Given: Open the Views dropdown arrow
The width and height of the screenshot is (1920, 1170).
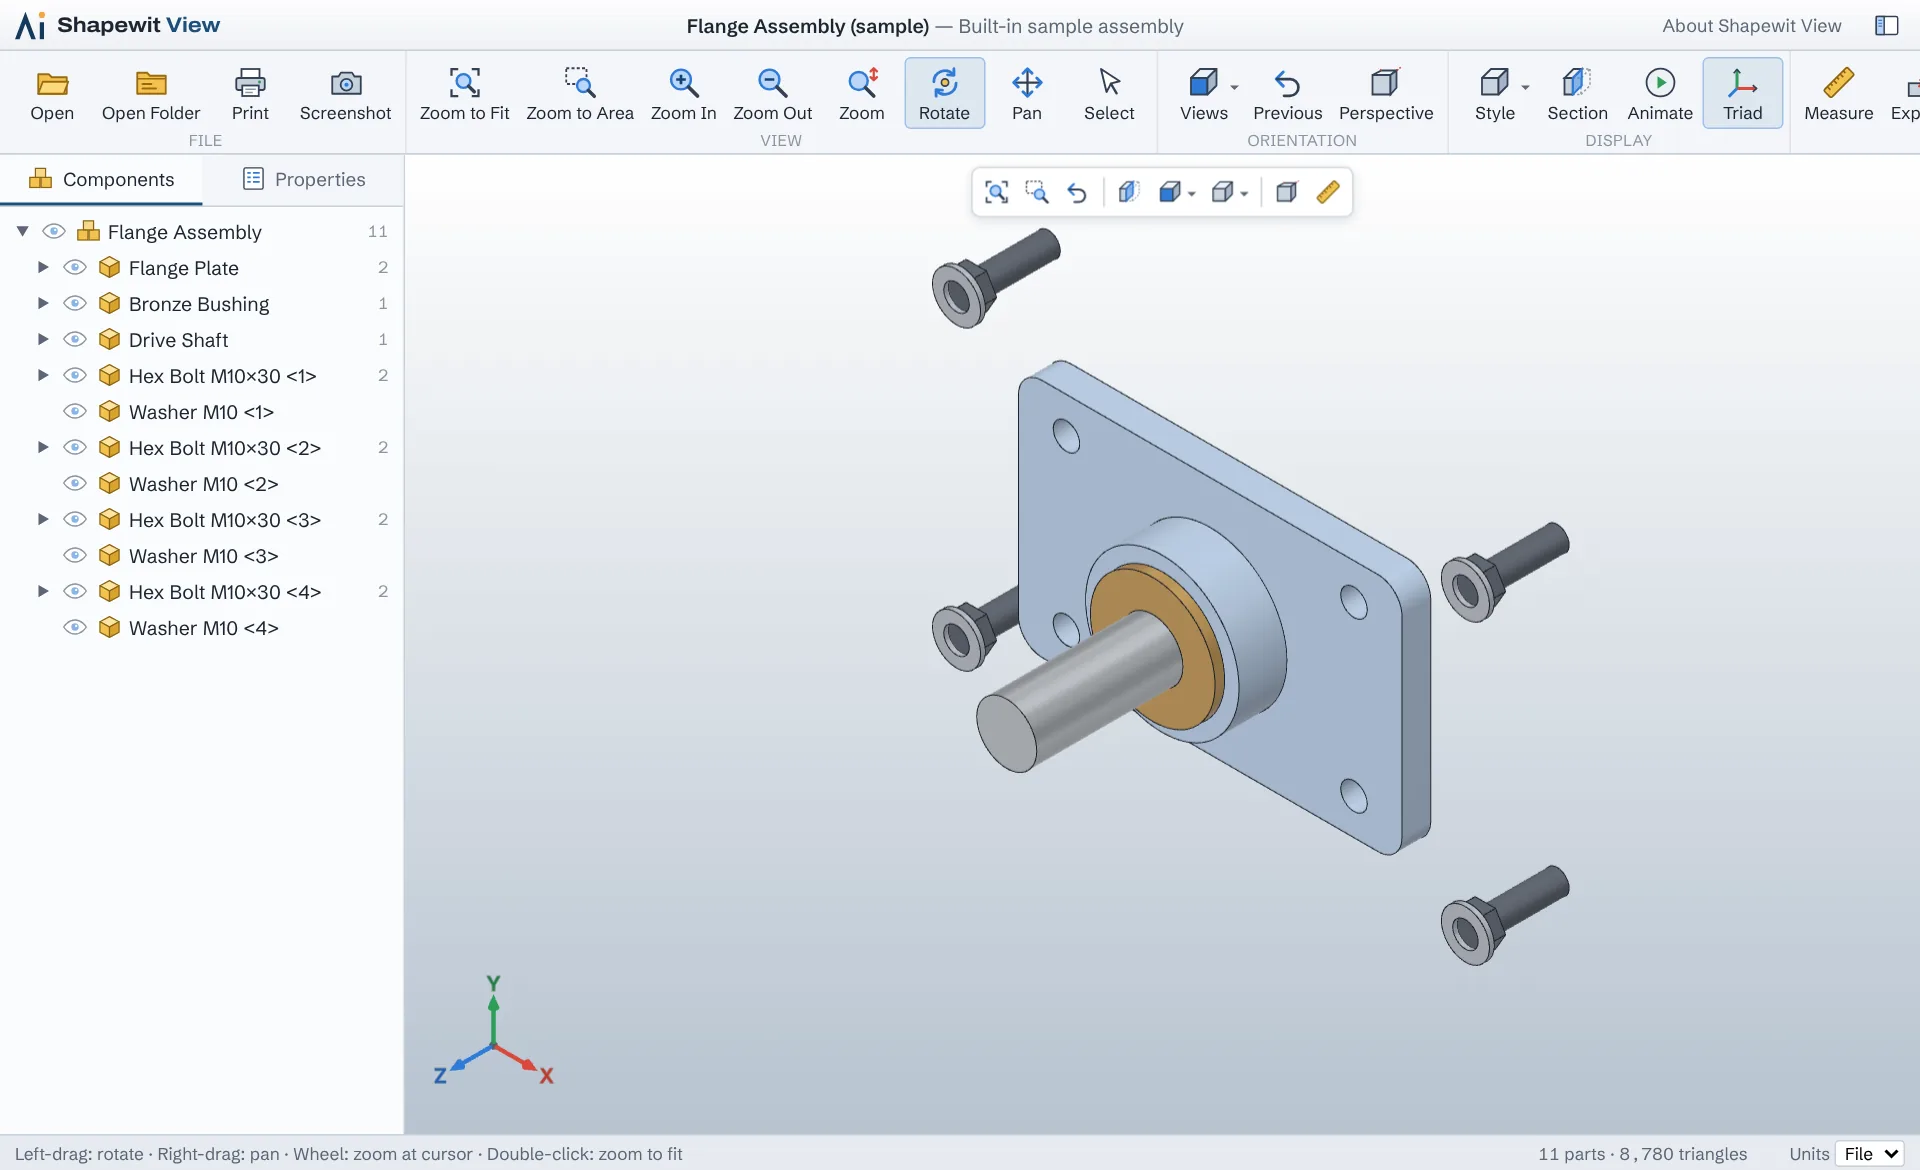Looking at the screenshot, I should click(x=1234, y=87).
